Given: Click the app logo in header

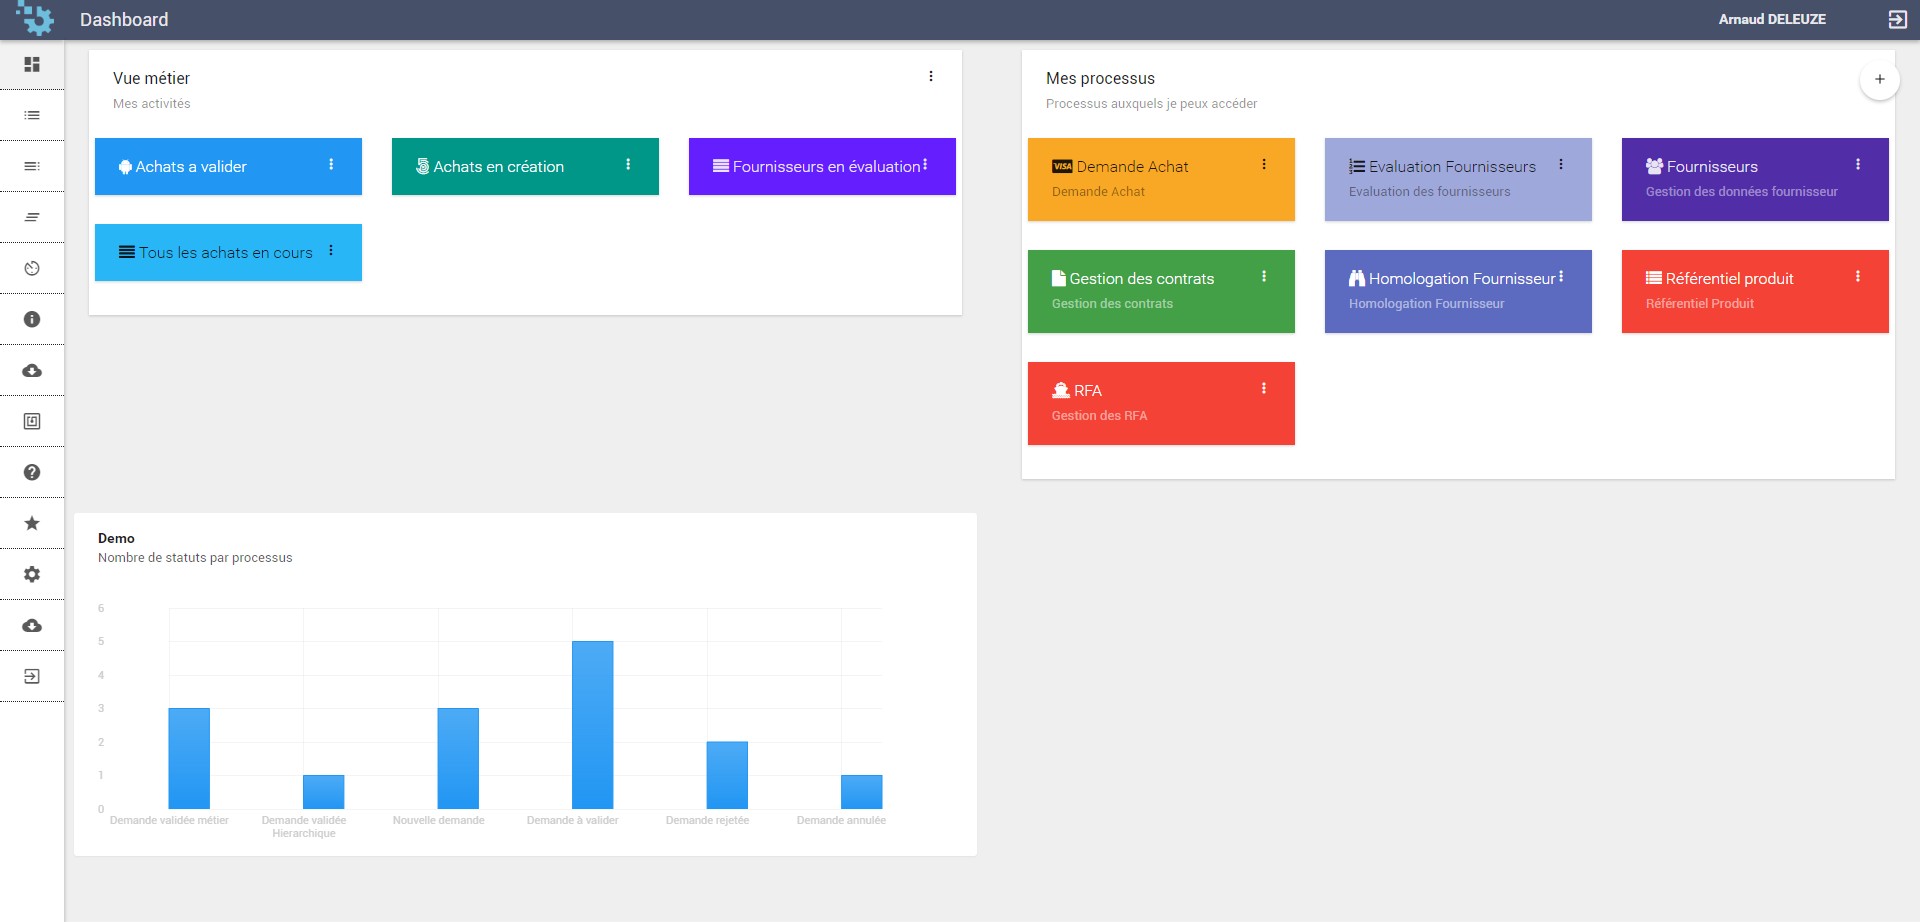Looking at the screenshot, I should pyautogui.click(x=36, y=18).
